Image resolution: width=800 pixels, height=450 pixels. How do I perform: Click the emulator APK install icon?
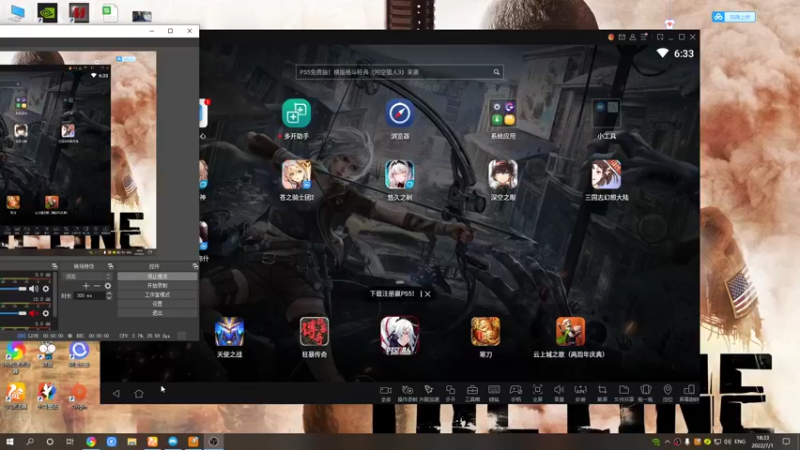pyautogui.click(x=581, y=390)
